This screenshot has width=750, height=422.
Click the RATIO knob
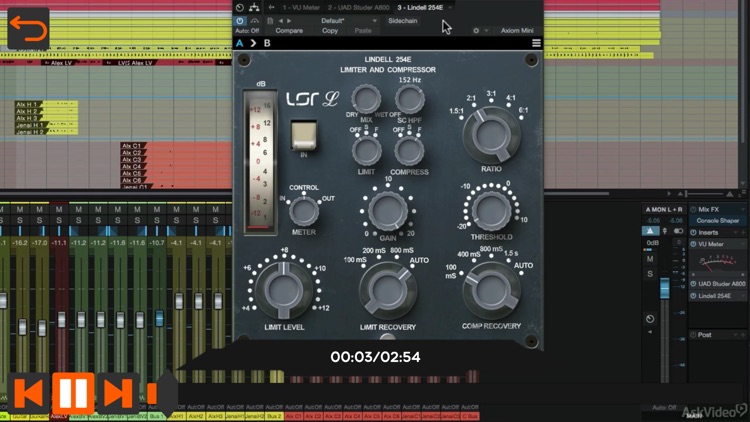click(491, 135)
